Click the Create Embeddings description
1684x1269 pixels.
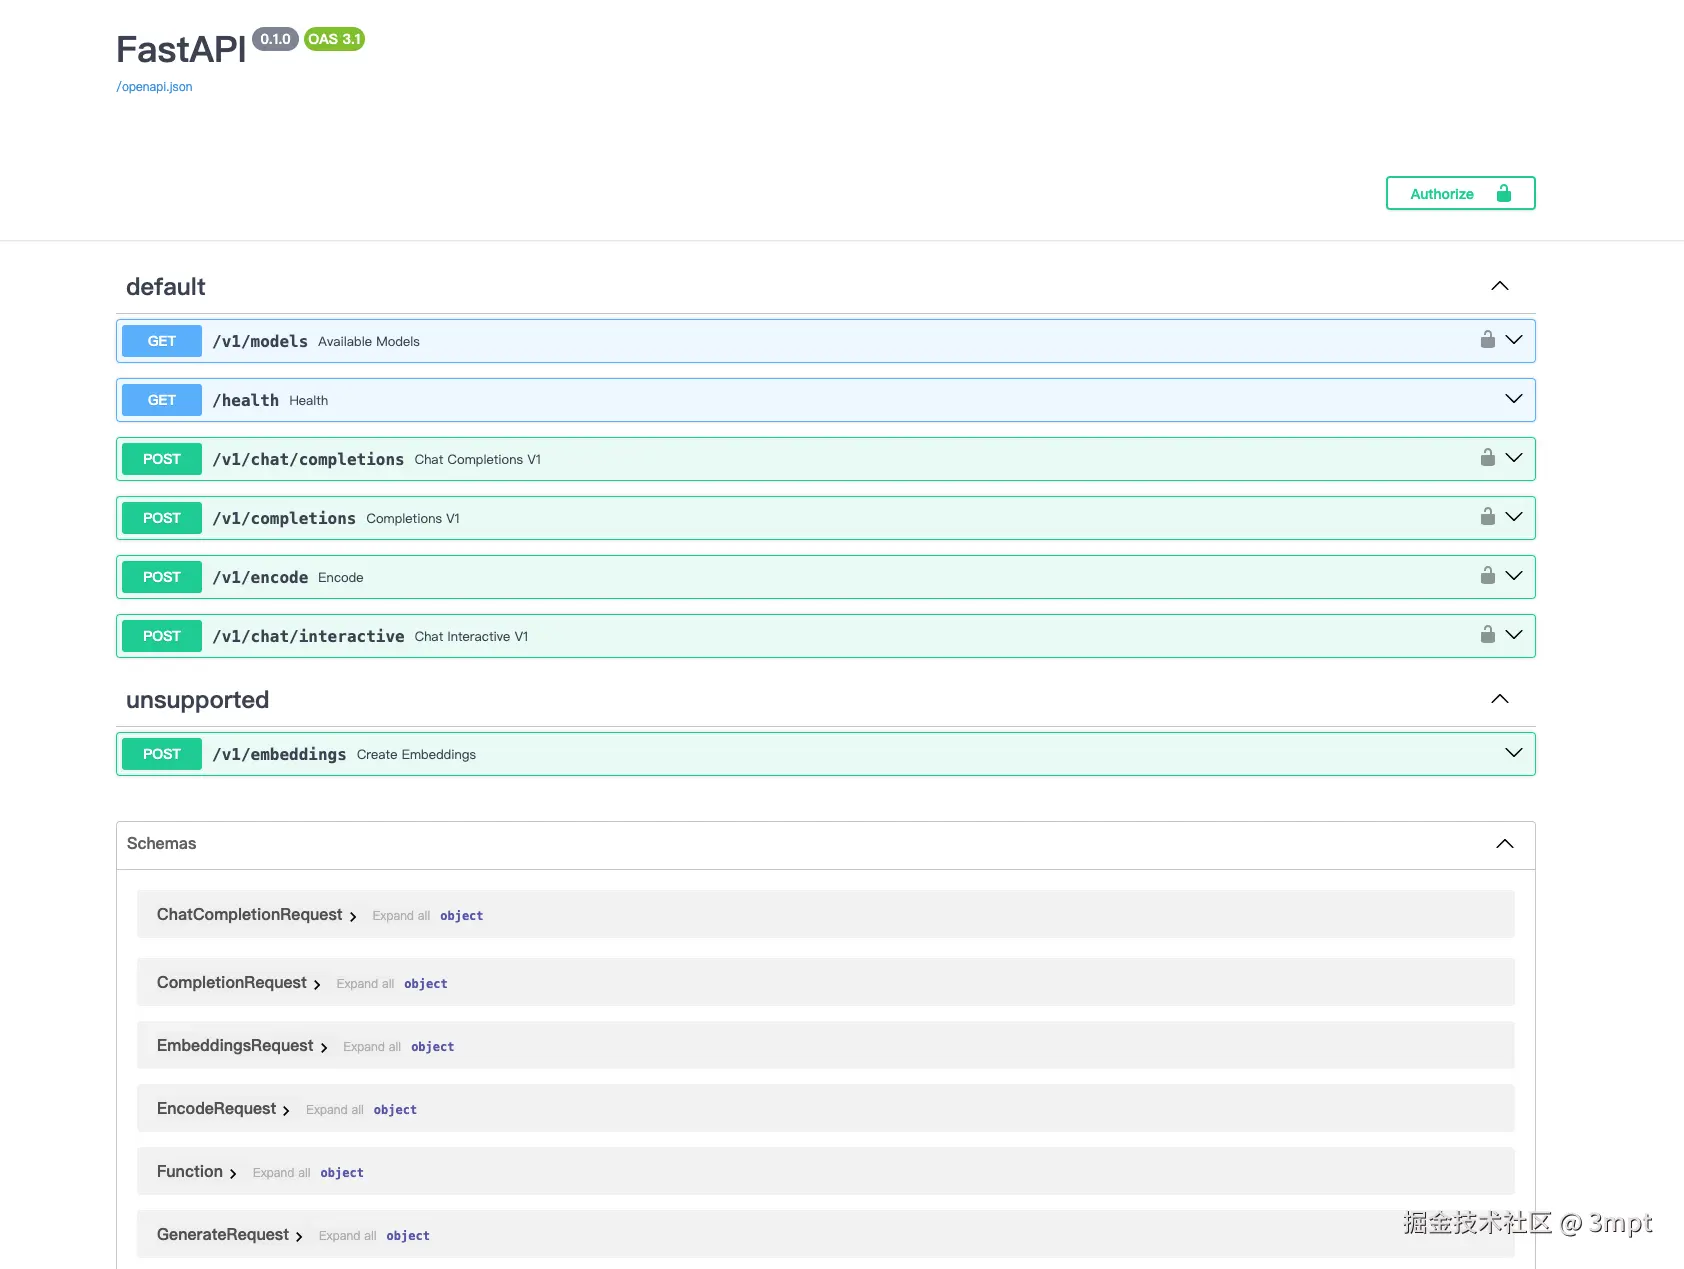416,755
